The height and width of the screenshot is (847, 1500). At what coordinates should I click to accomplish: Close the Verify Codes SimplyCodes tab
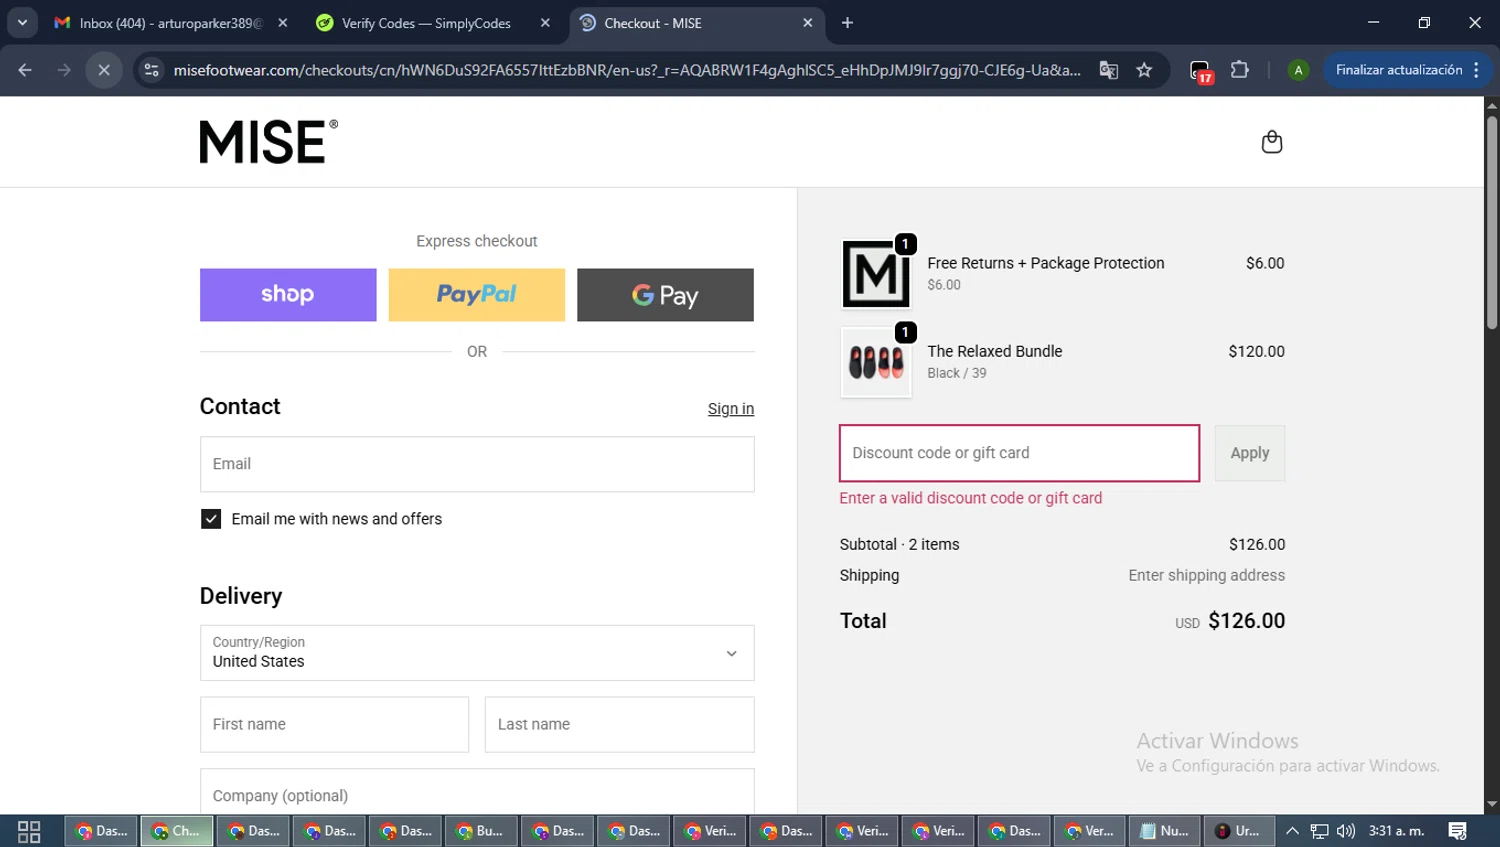click(545, 23)
